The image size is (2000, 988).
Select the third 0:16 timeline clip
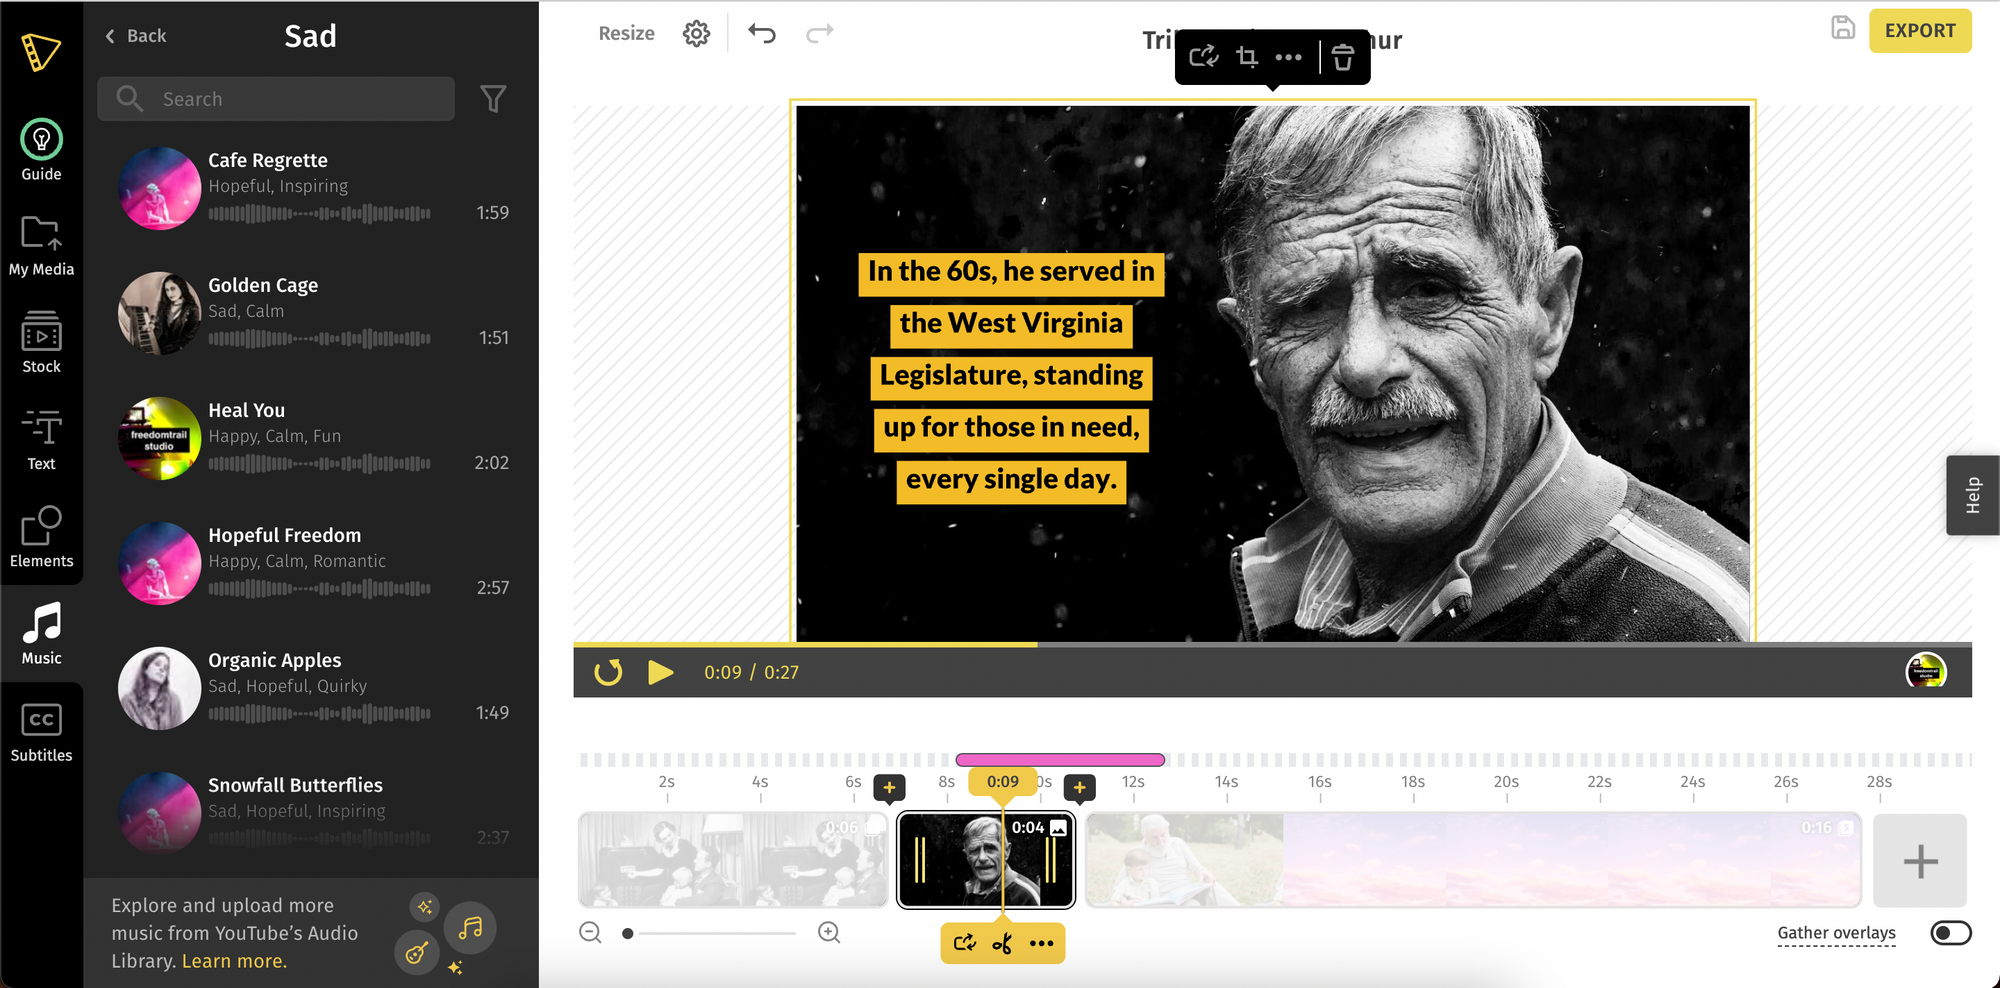pos(1473,860)
